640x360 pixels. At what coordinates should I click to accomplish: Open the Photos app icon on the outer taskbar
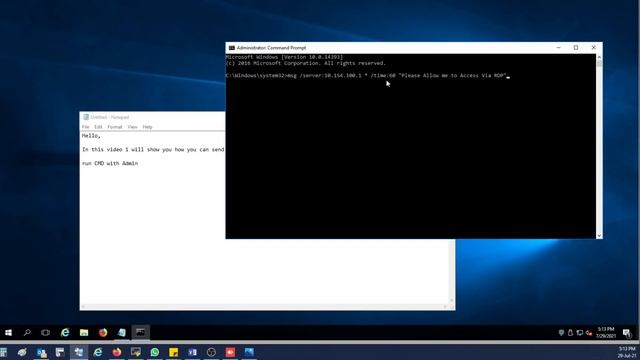pyautogui.click(x=249, y=352)
